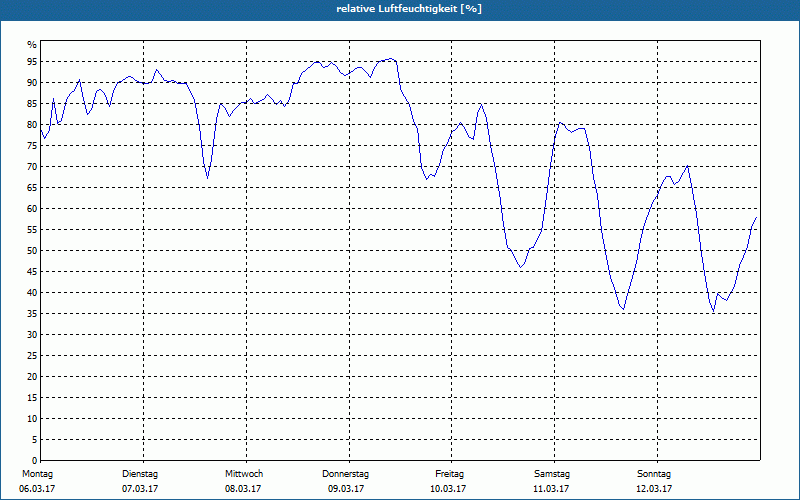Select the 'Montag' day label

point(37,474)
